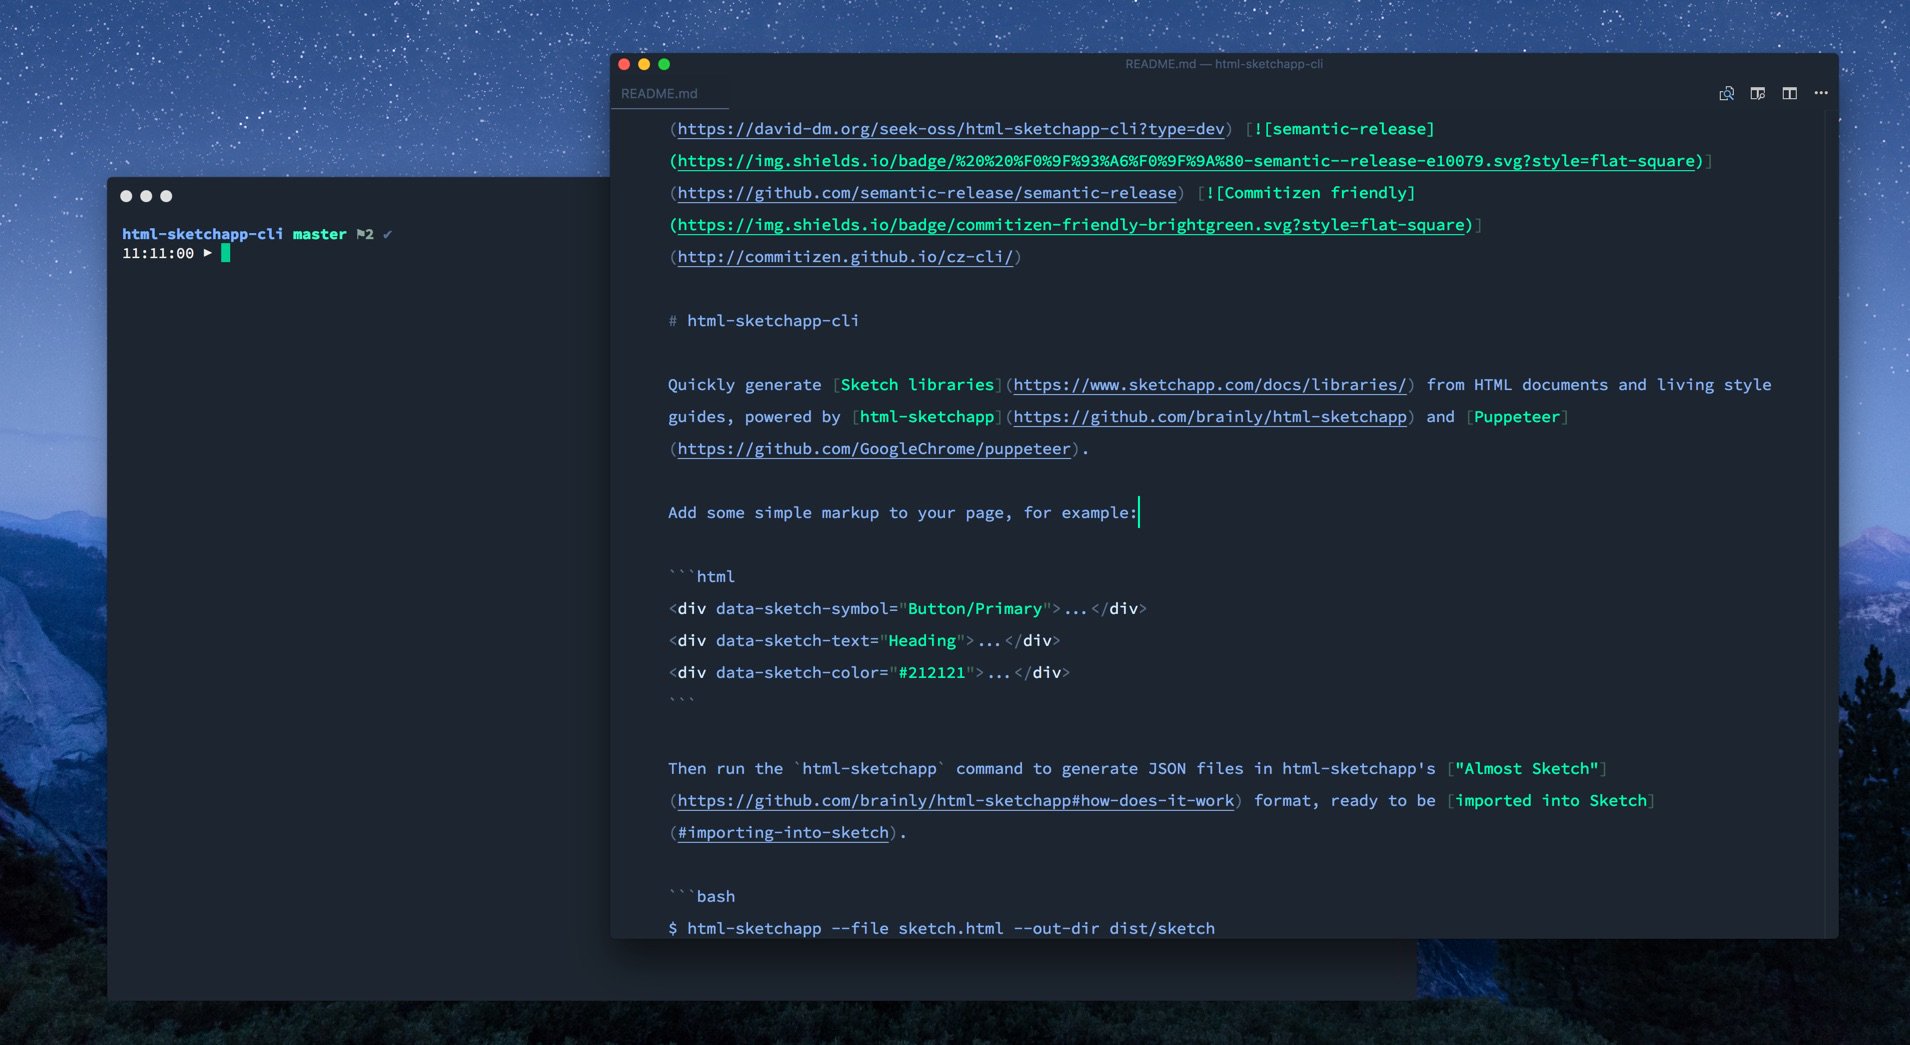The width and height of the screenshot is (1910, 1045).
Task: Click the checkmark status icon in terminal prompt
Action: click(388, 234)
